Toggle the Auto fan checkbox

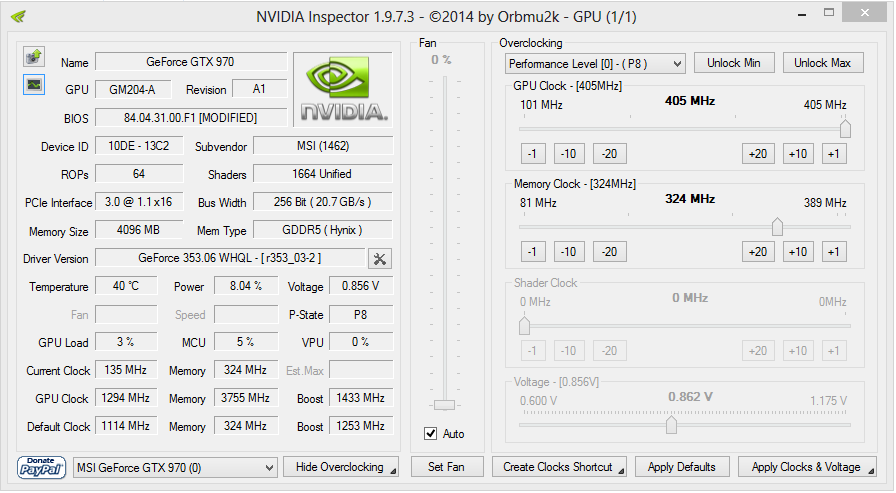[x=431, y=434]
